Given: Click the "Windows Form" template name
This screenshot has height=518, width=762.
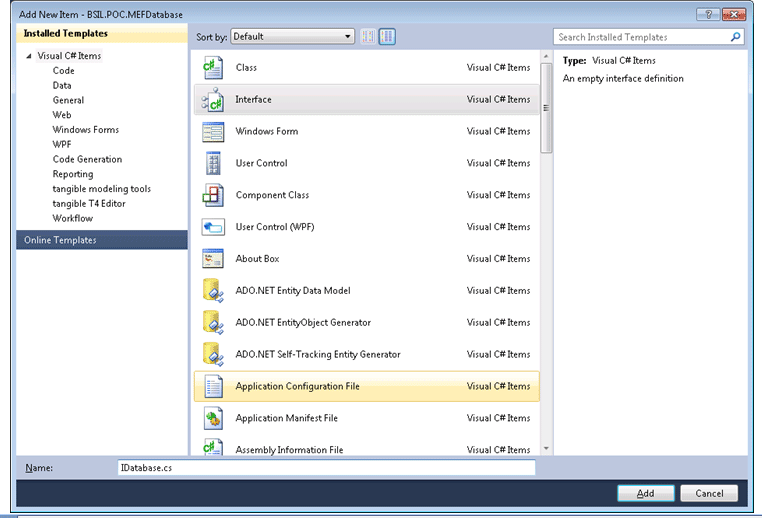Looking at the screenshot, I should 267,132.
